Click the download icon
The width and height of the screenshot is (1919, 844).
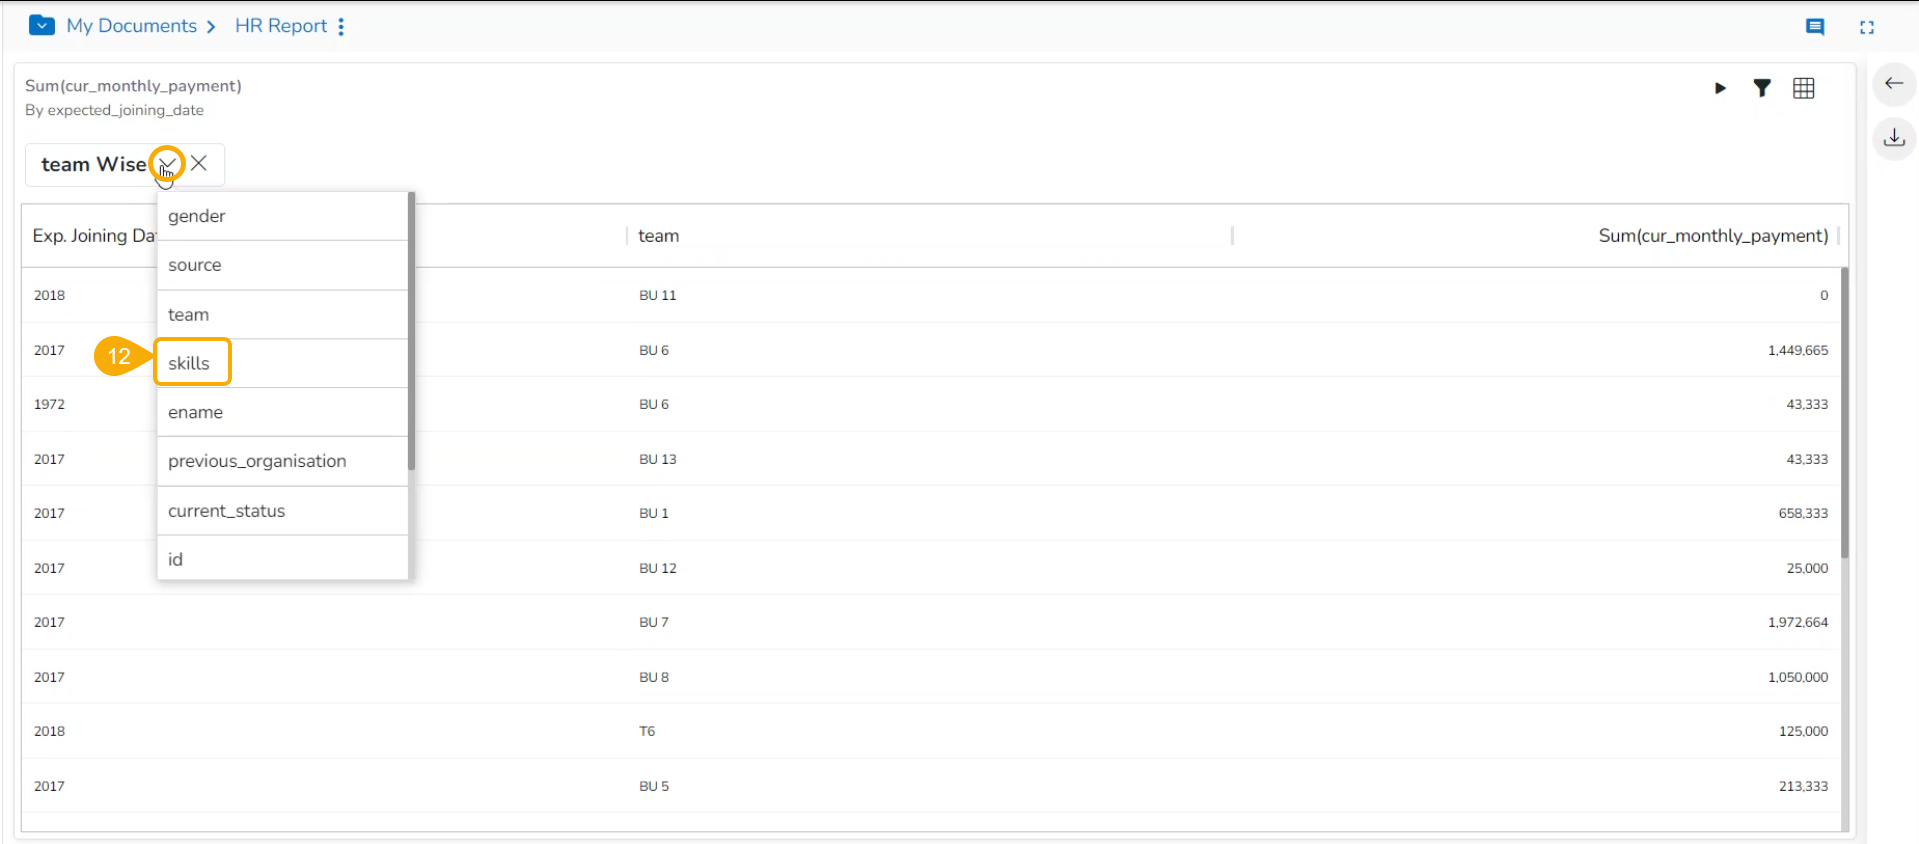tap(1893, 138)
